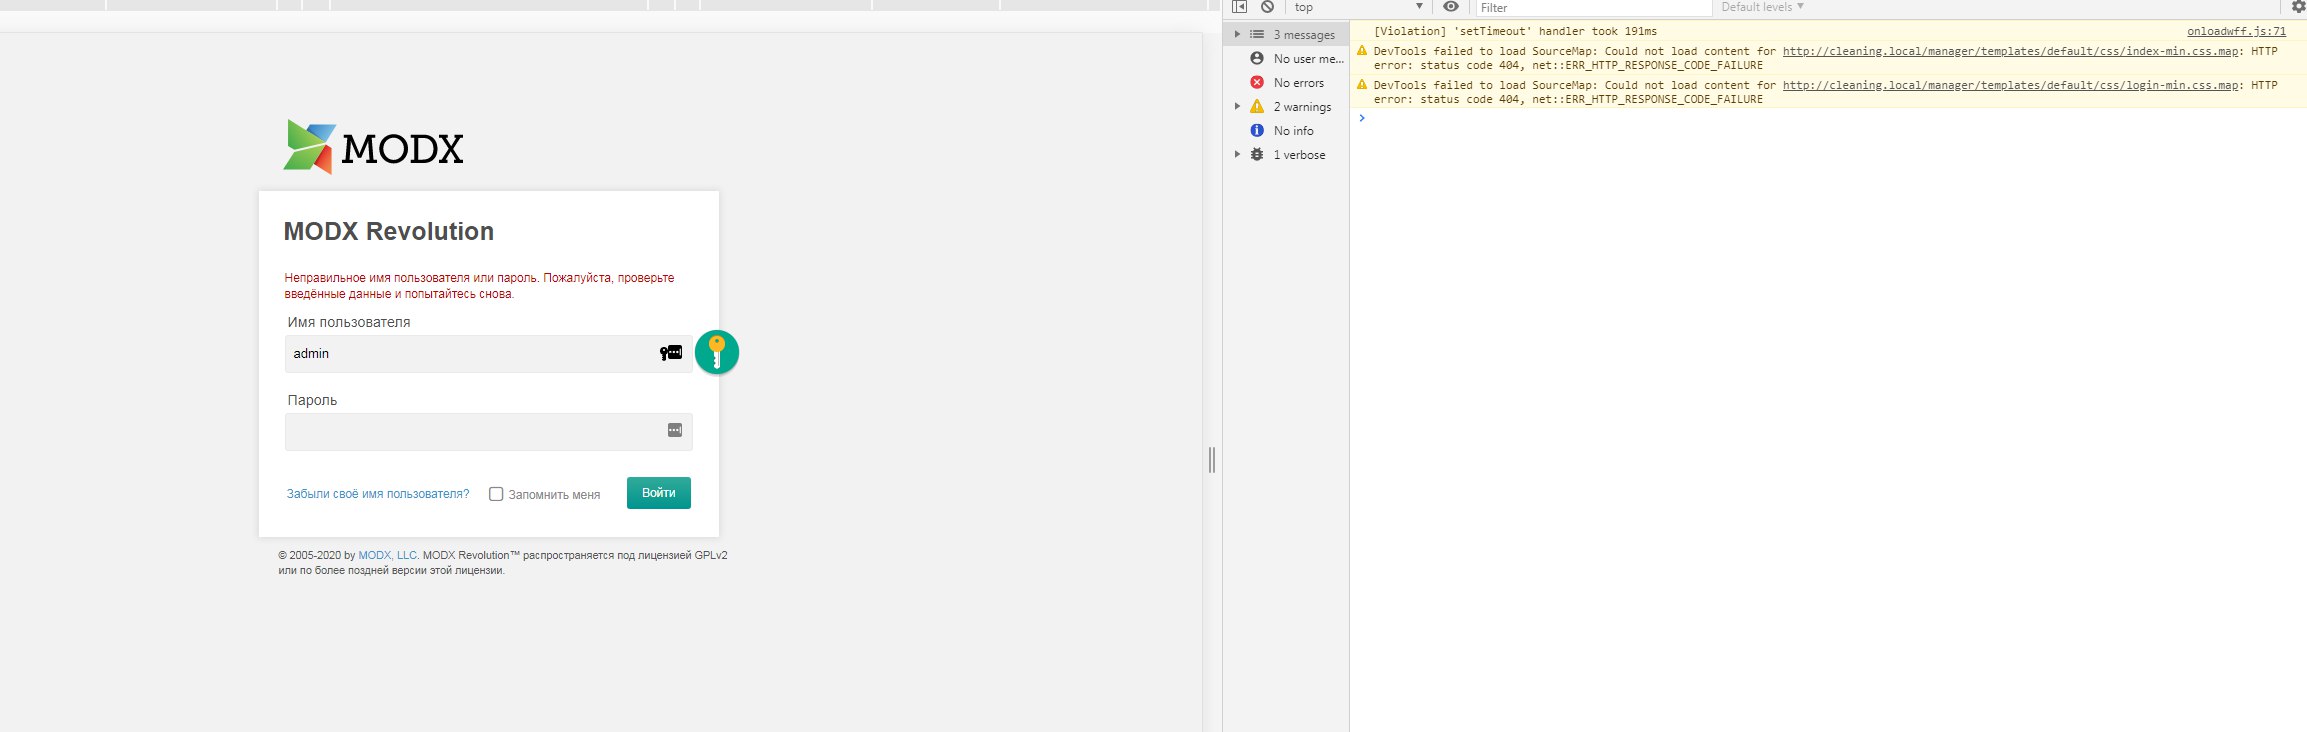Viewport: 2307px width, 732px height.
Task: Select No errors filter in console sidebar
Action: (x=1286, y=82)
